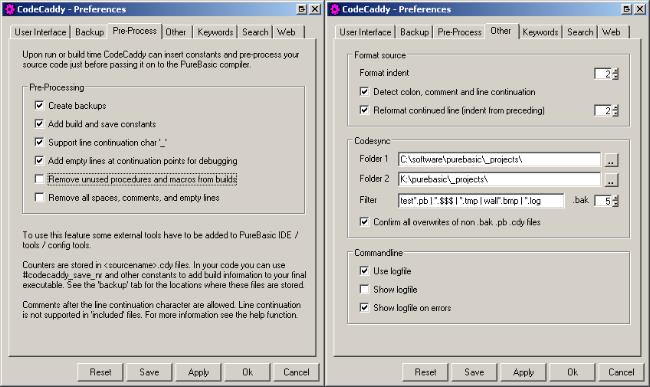Click Apply button in left window
Image resolution: width=650 pixels, height=387 pixels.
[199, 372]
